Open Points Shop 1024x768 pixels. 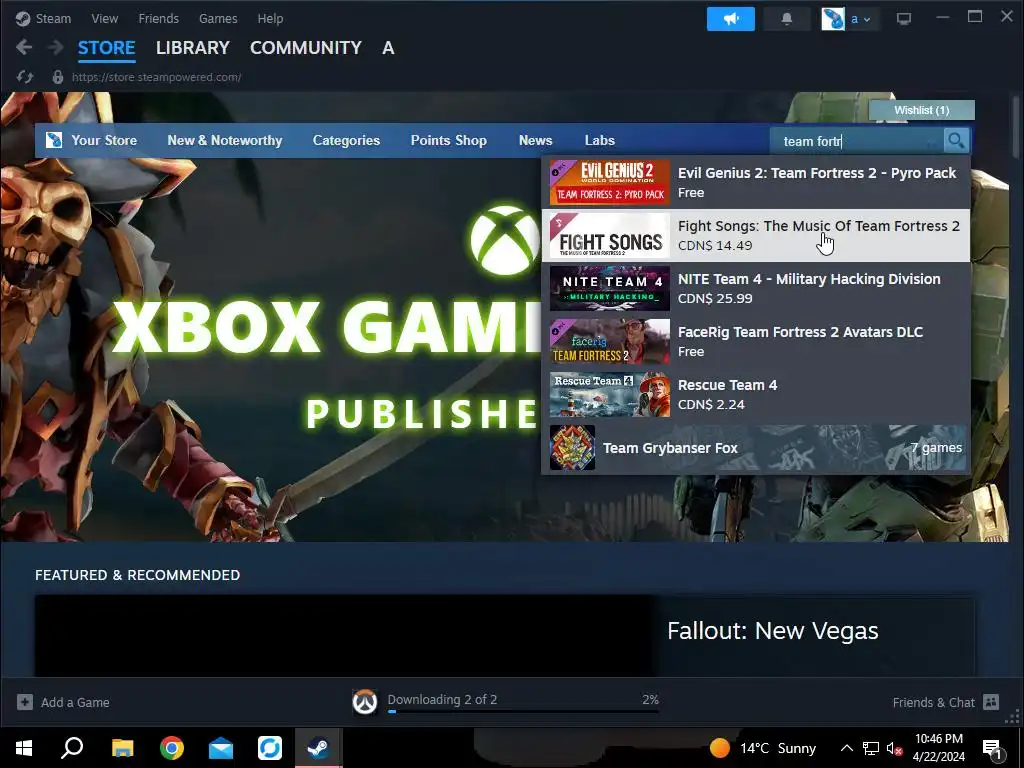click(449, 140)
